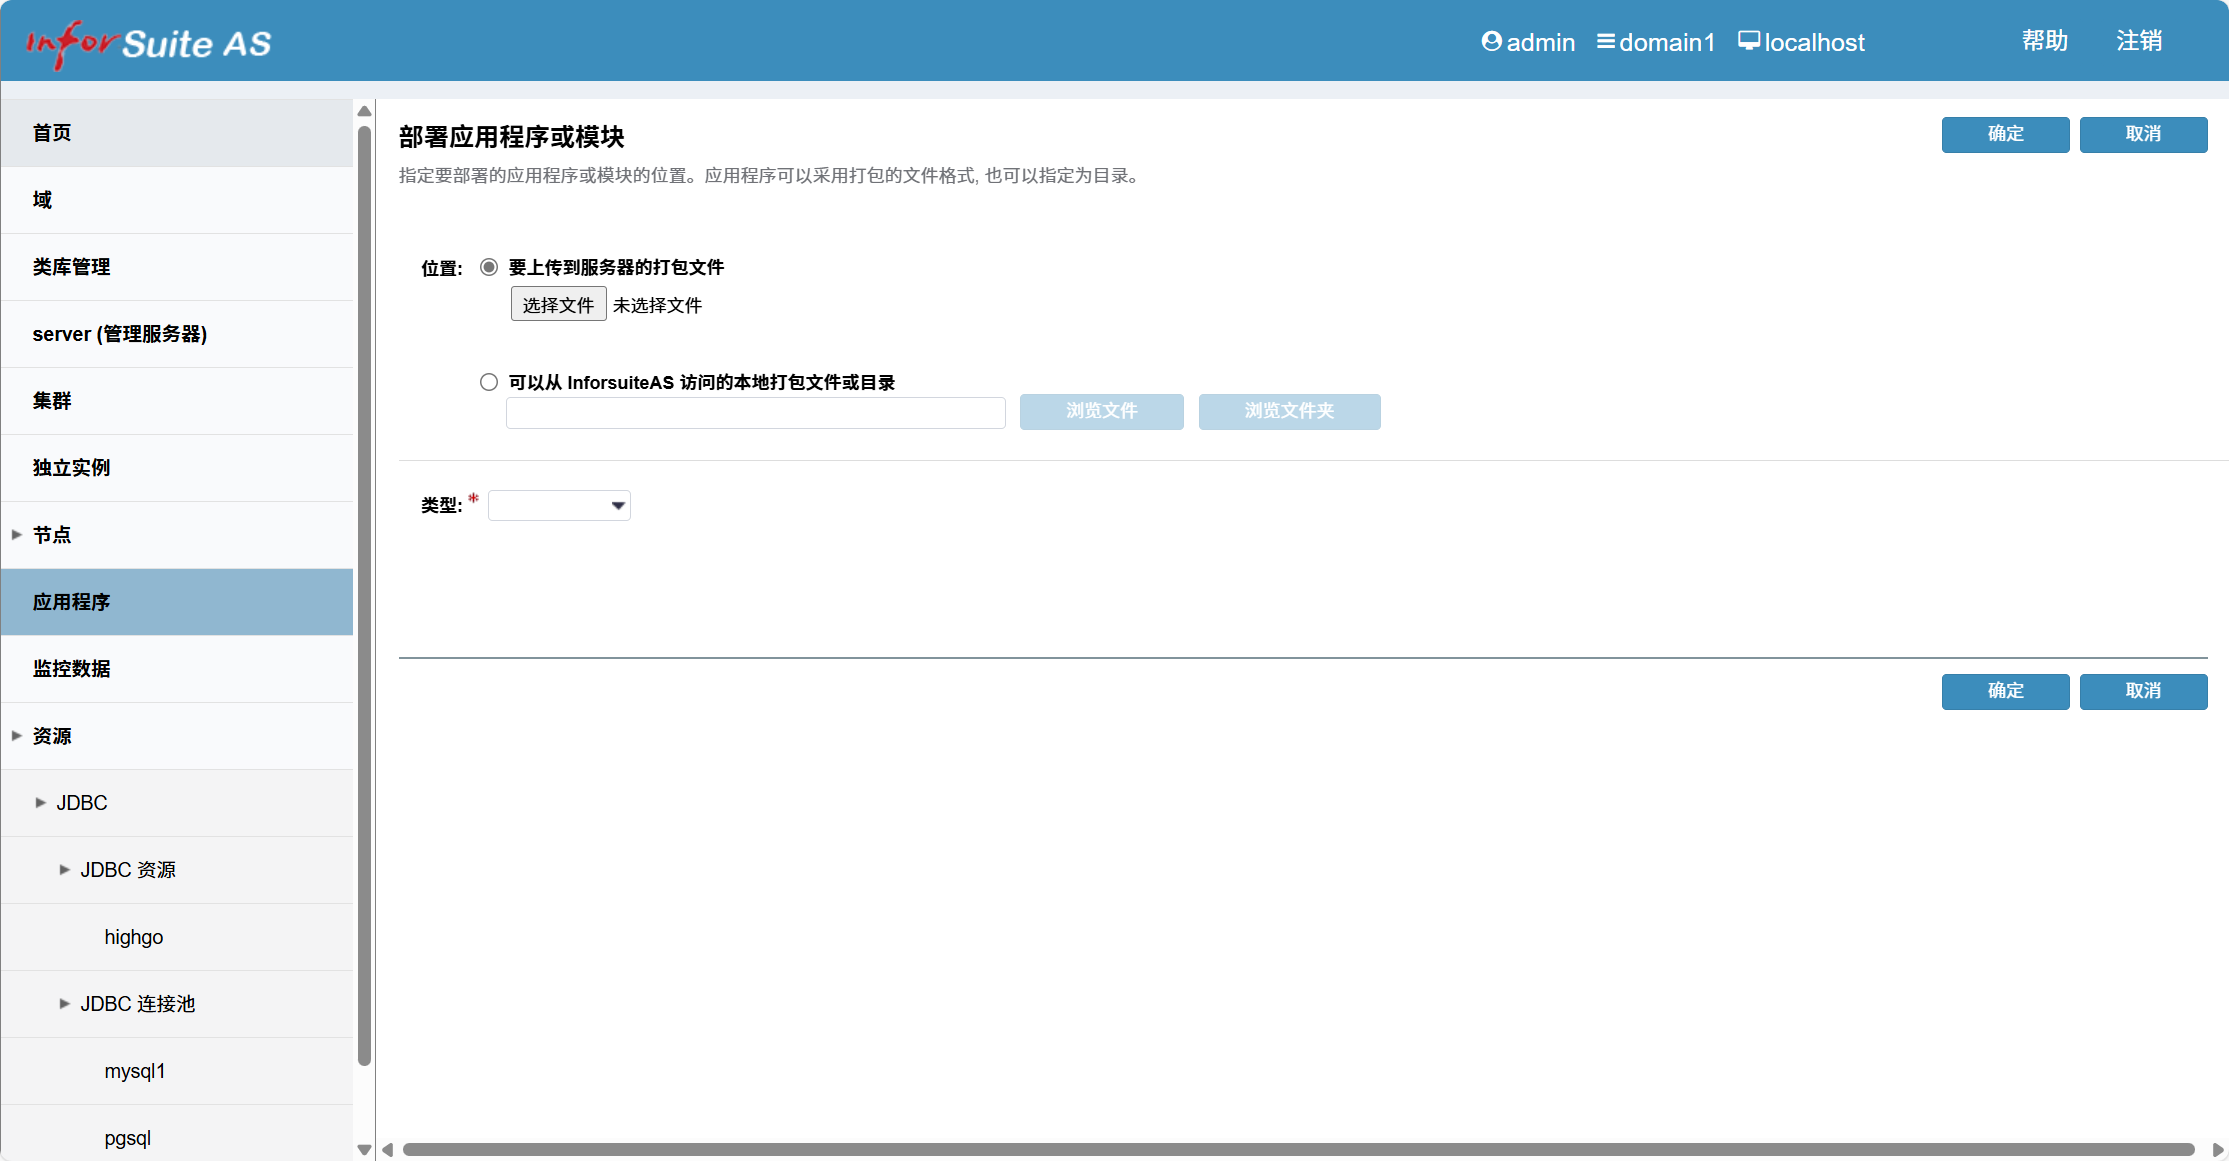
Task: Collapse the JDBC 连接池 node
Action: 65,1004
